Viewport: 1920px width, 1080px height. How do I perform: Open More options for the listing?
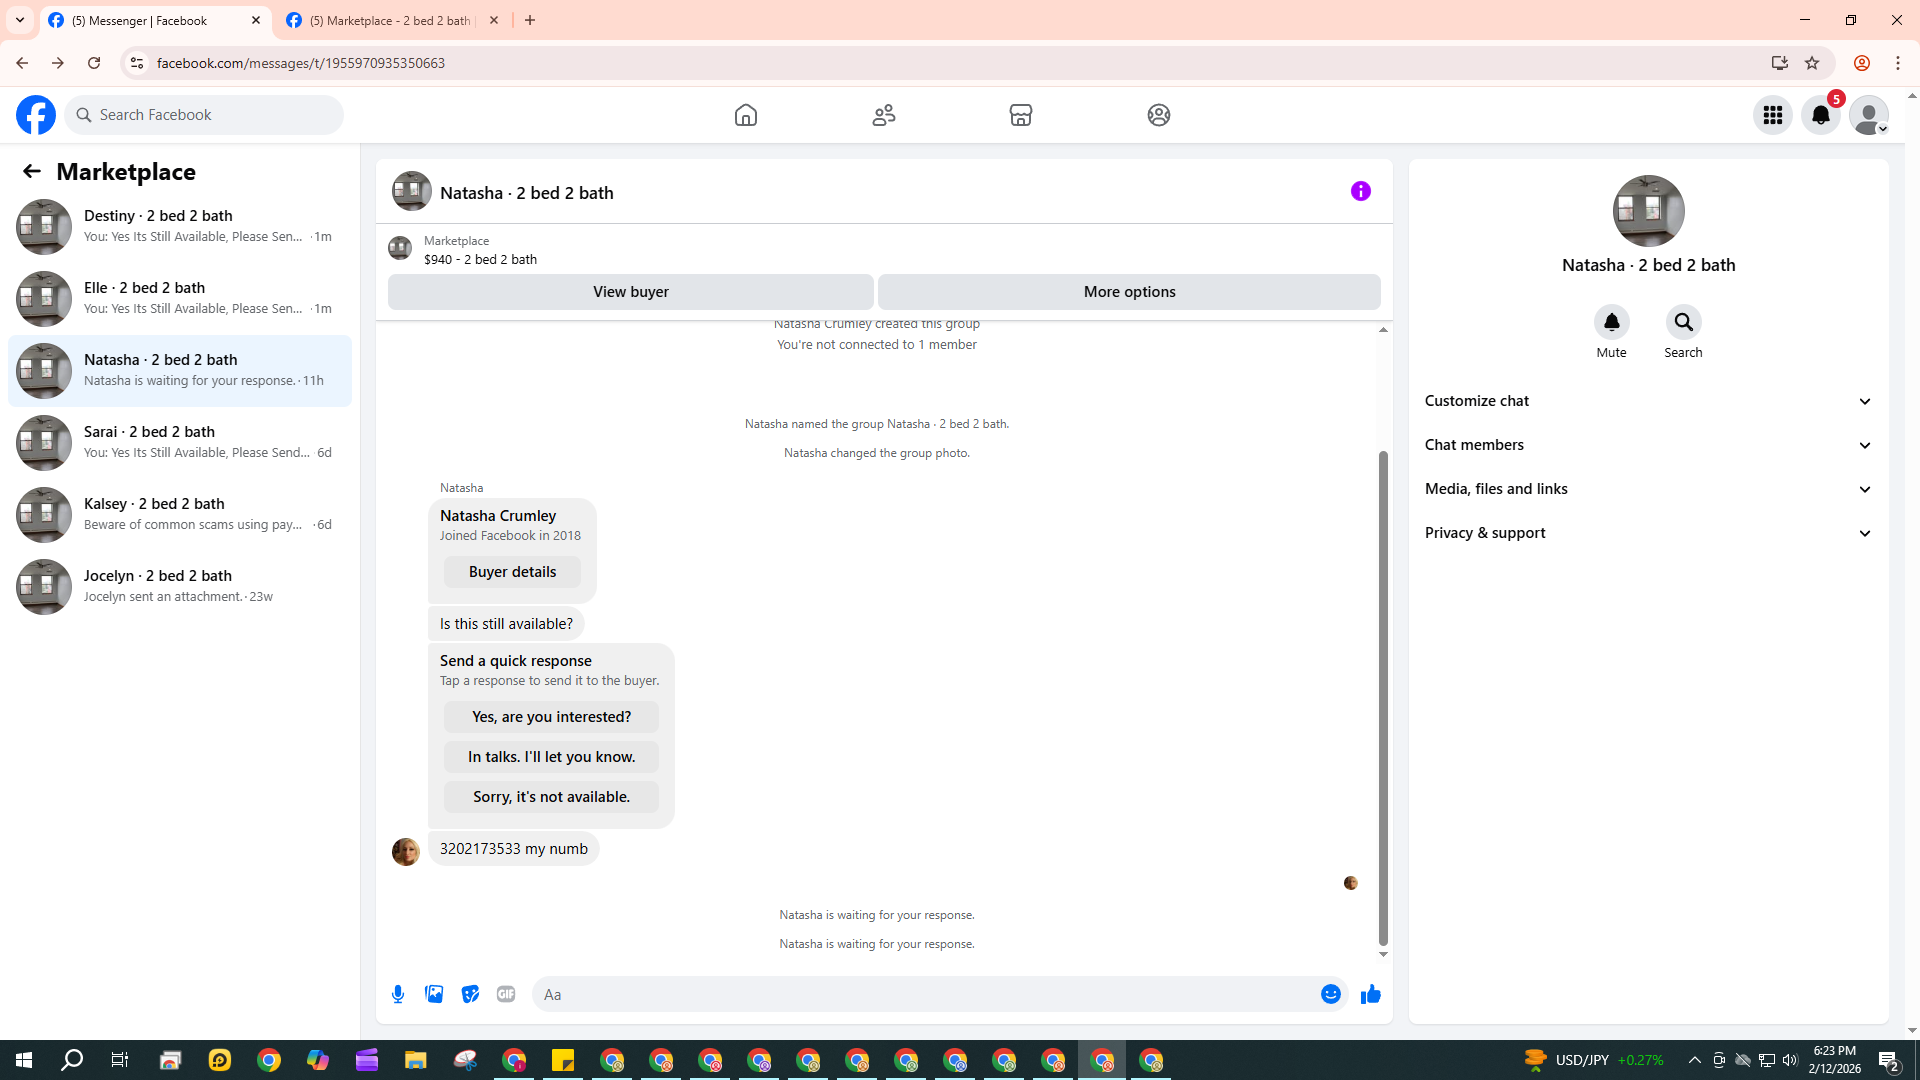[1130, 292]
